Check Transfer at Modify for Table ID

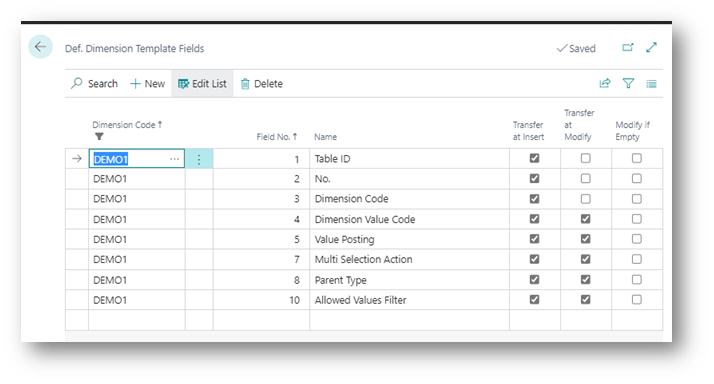click(x=586, y=158)
